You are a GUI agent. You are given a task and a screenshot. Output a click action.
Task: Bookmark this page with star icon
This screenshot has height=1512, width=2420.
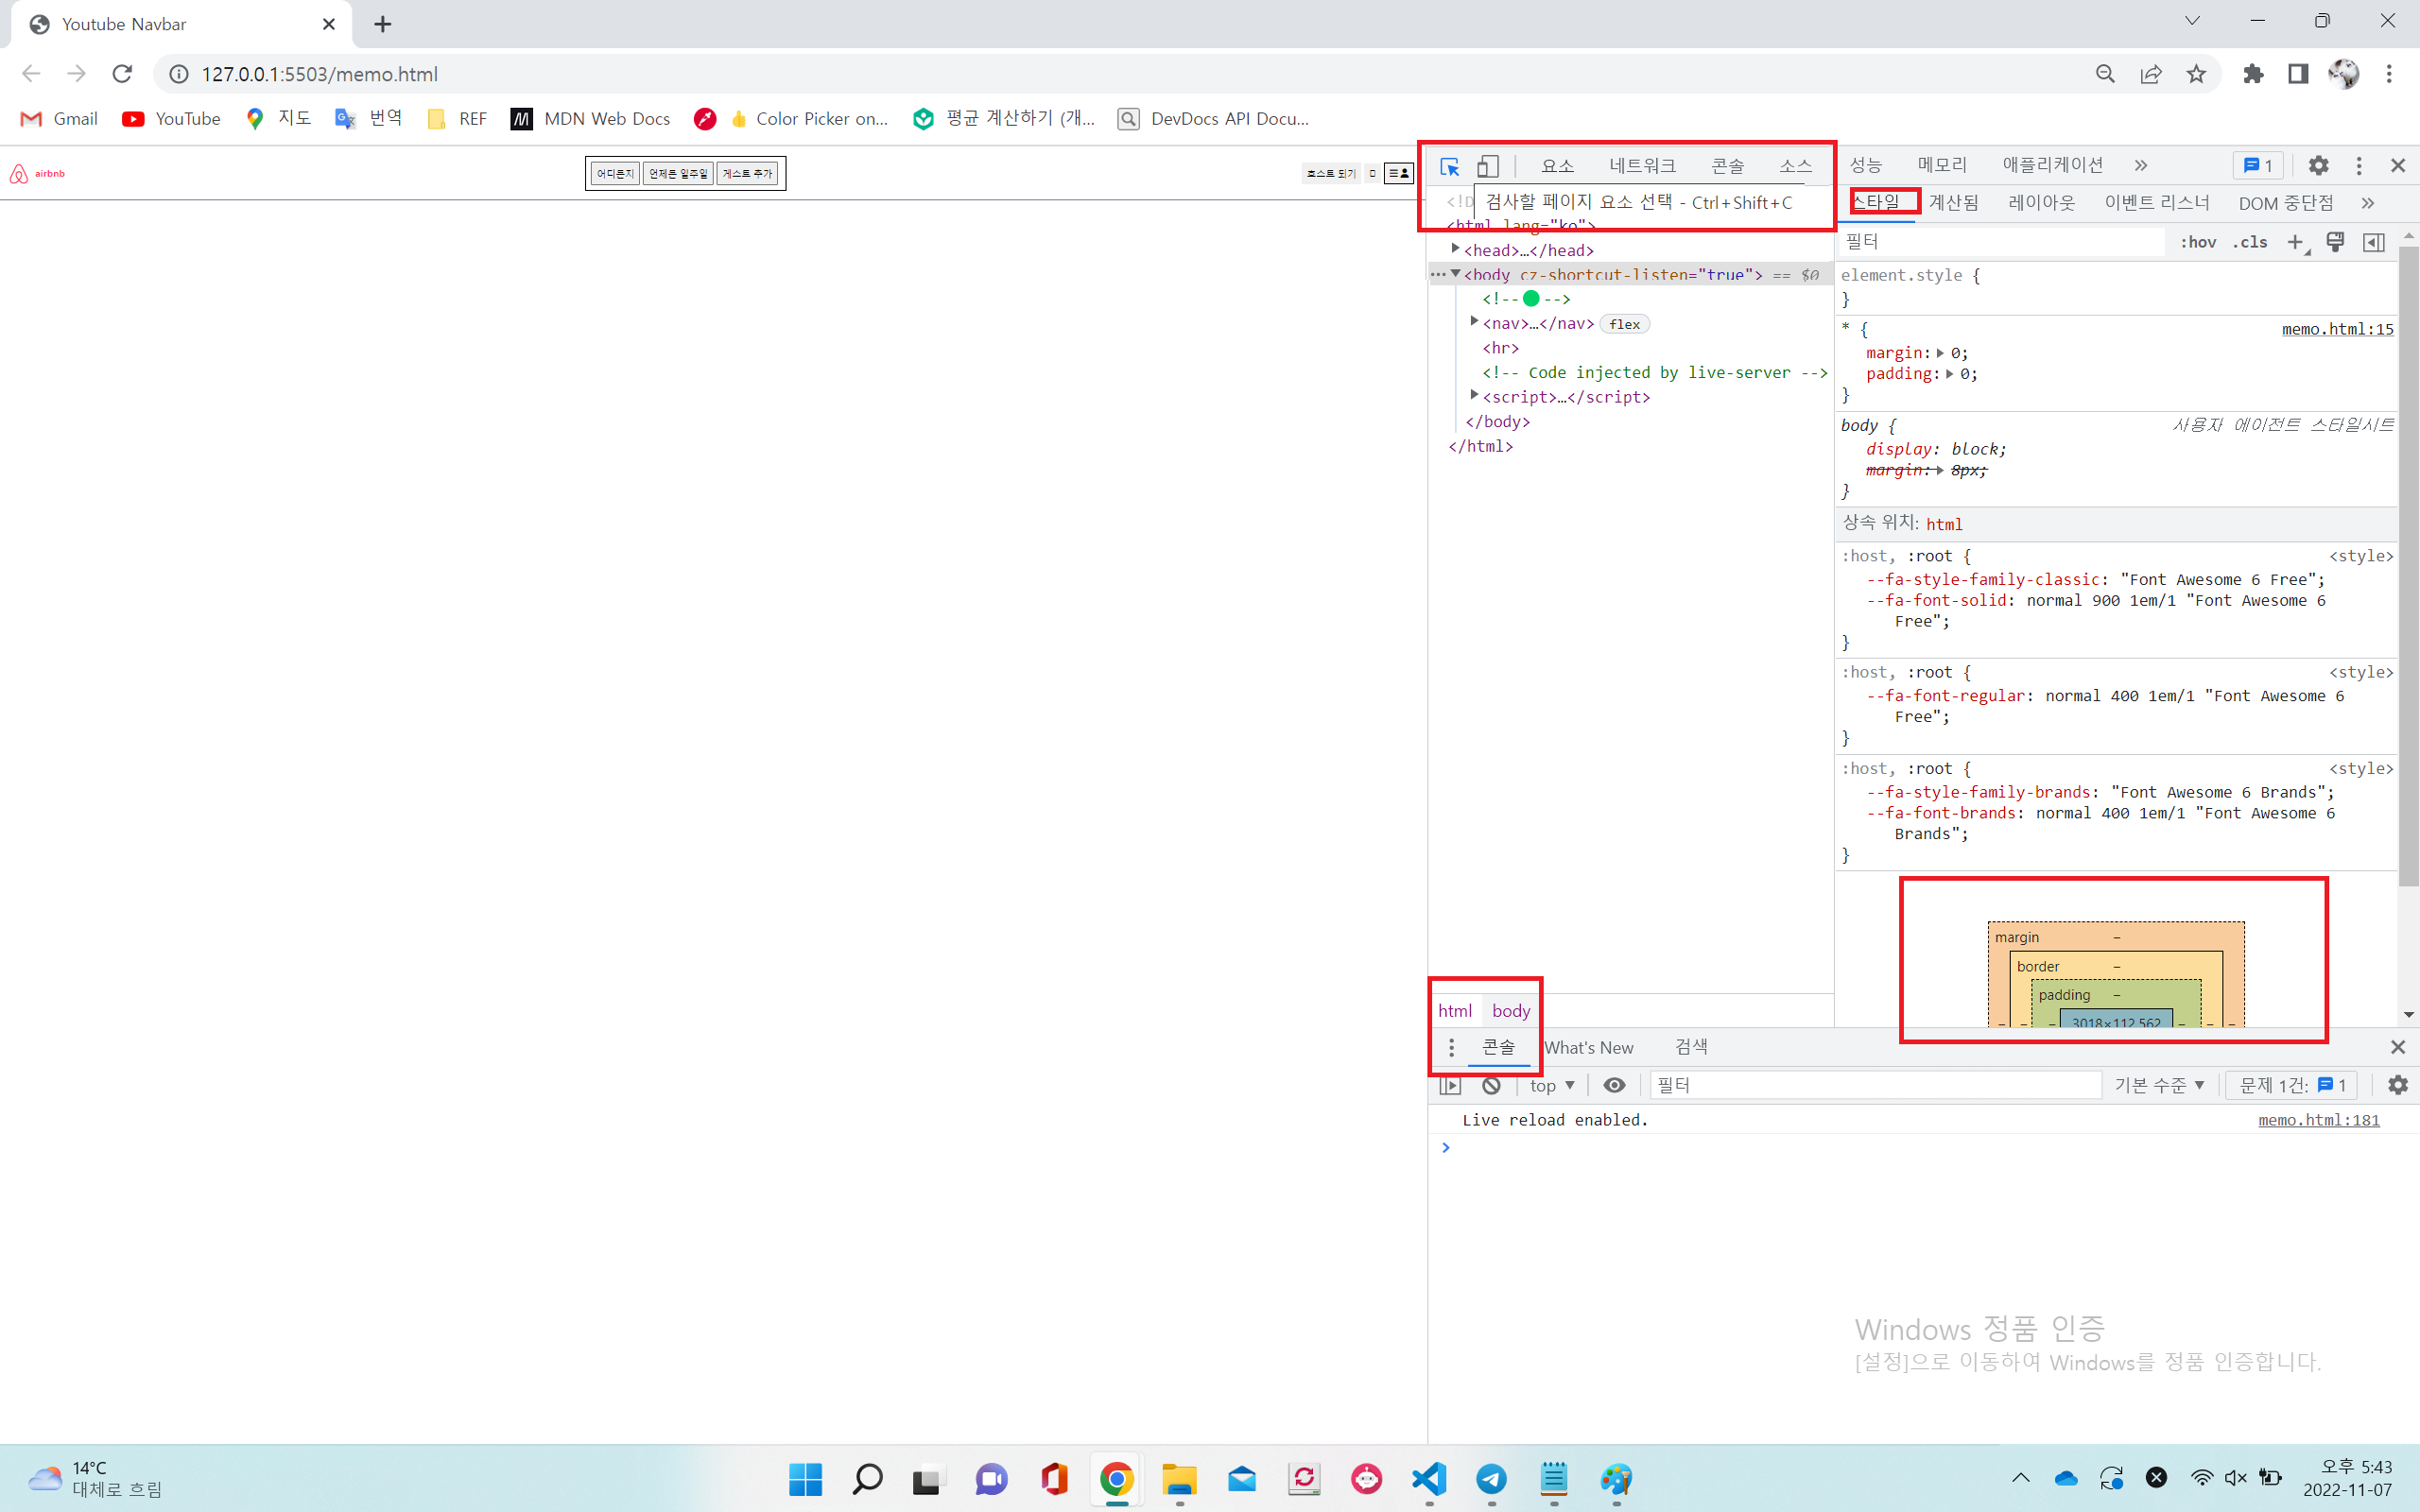[2196, 74]
